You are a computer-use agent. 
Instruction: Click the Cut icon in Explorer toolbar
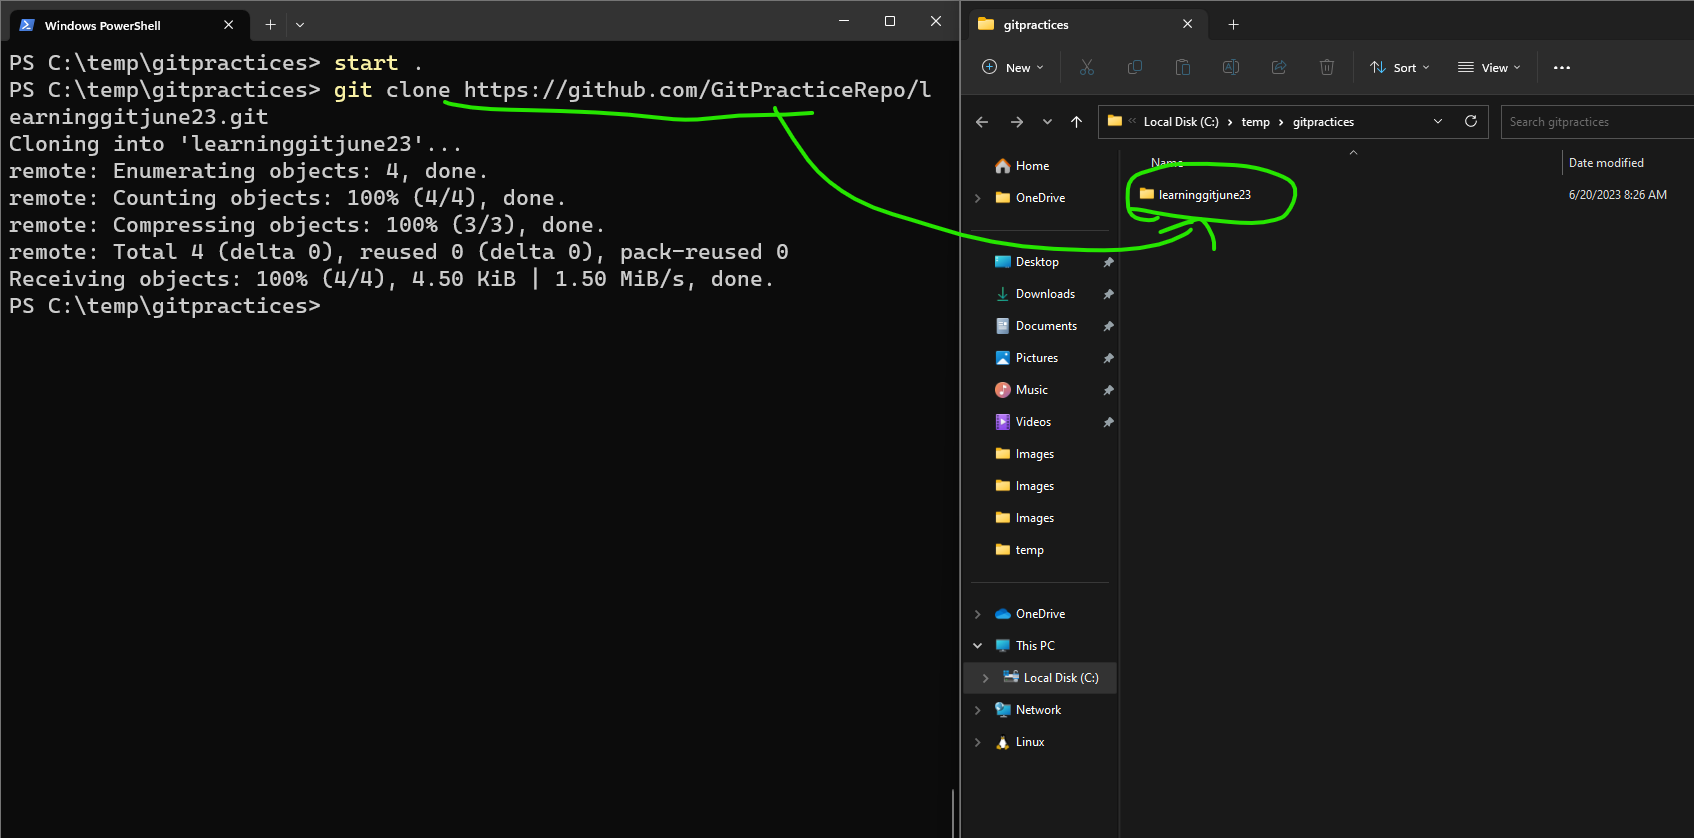[x=1087, y=67]
